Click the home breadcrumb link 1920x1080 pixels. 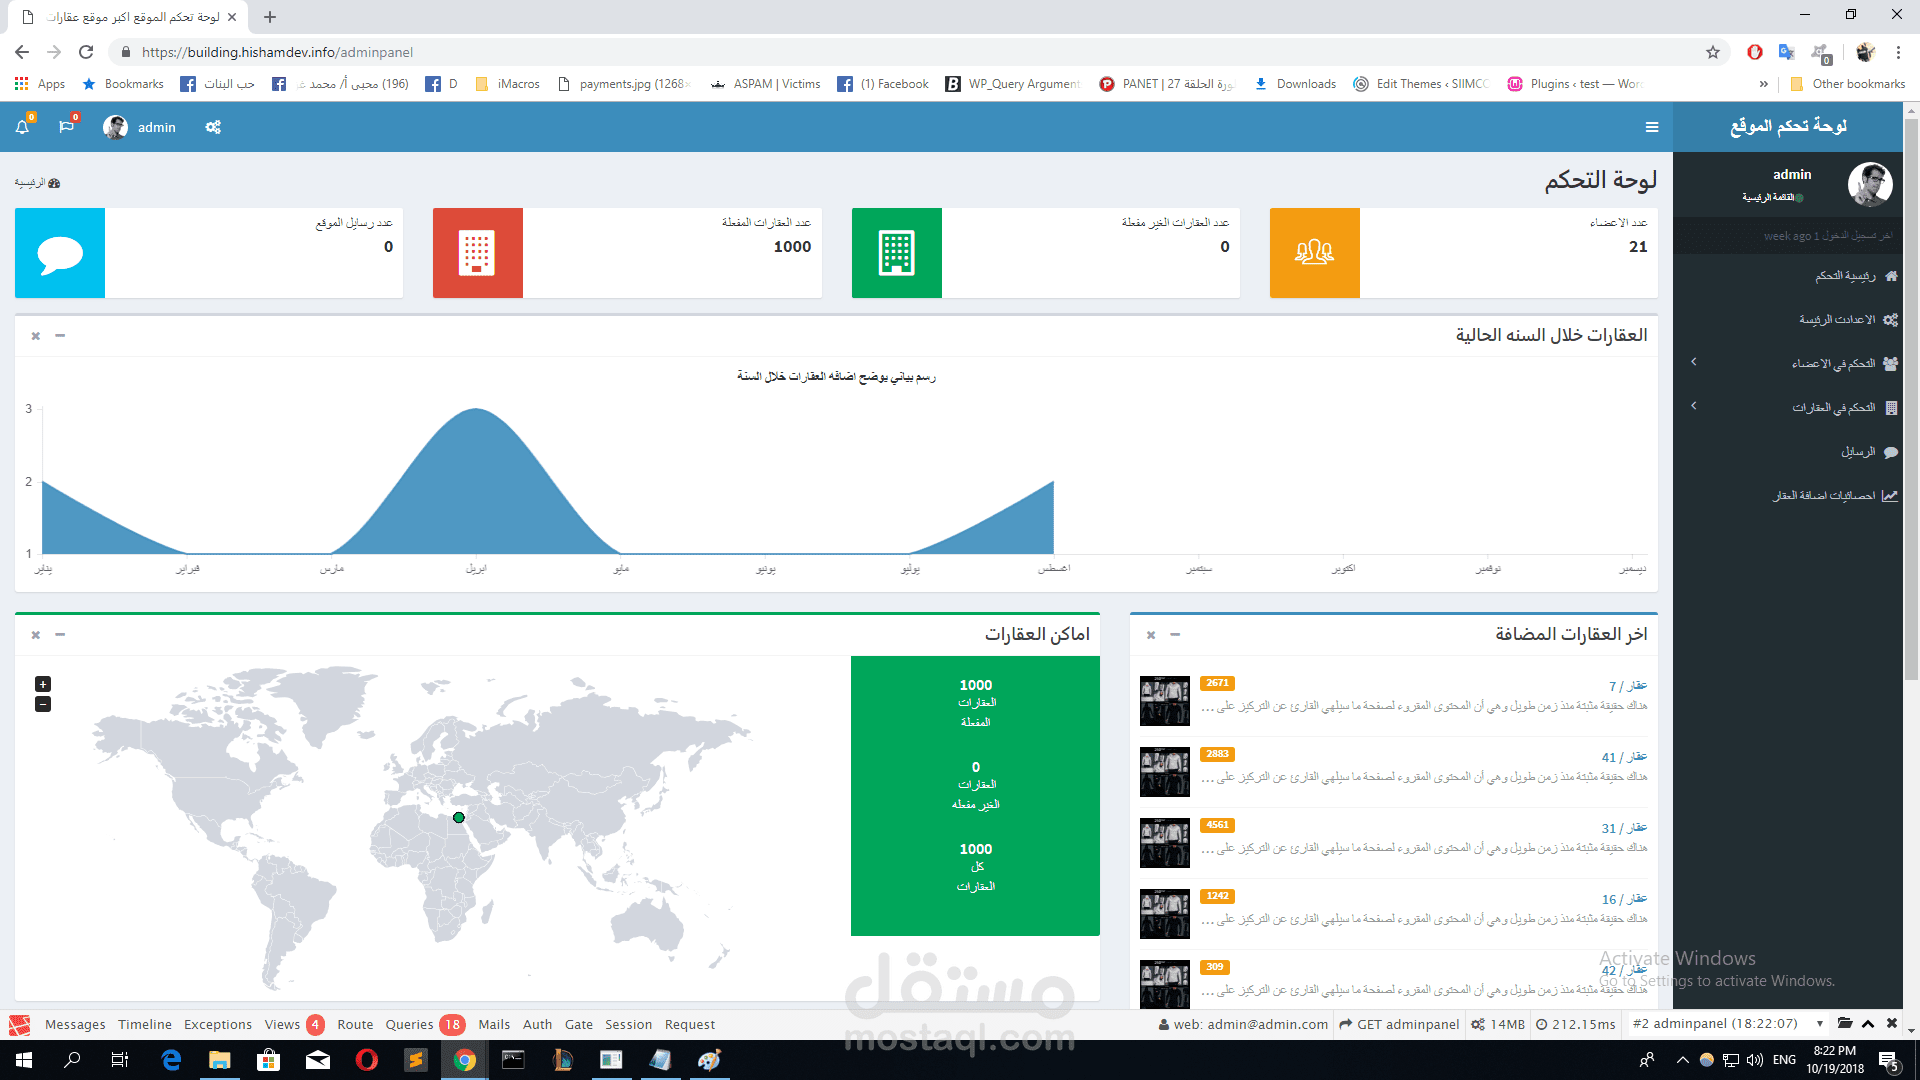(x=37, y=183)
